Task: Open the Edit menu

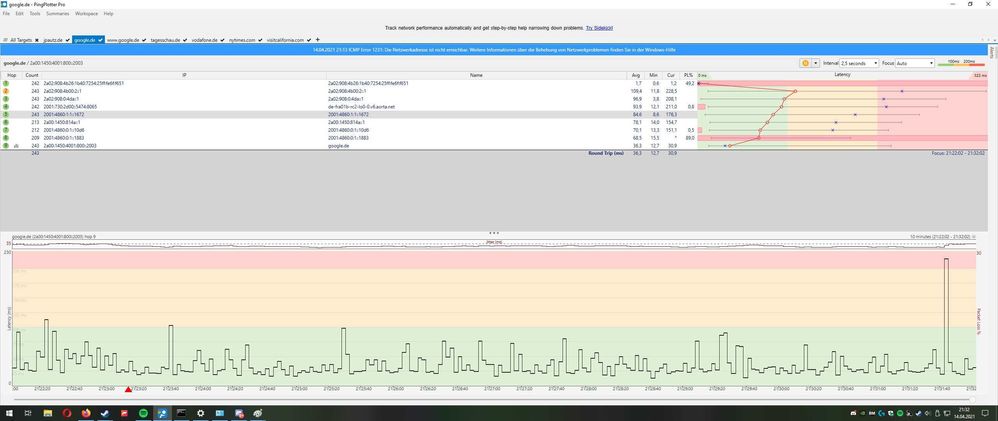Action: (x=20, y=13)
